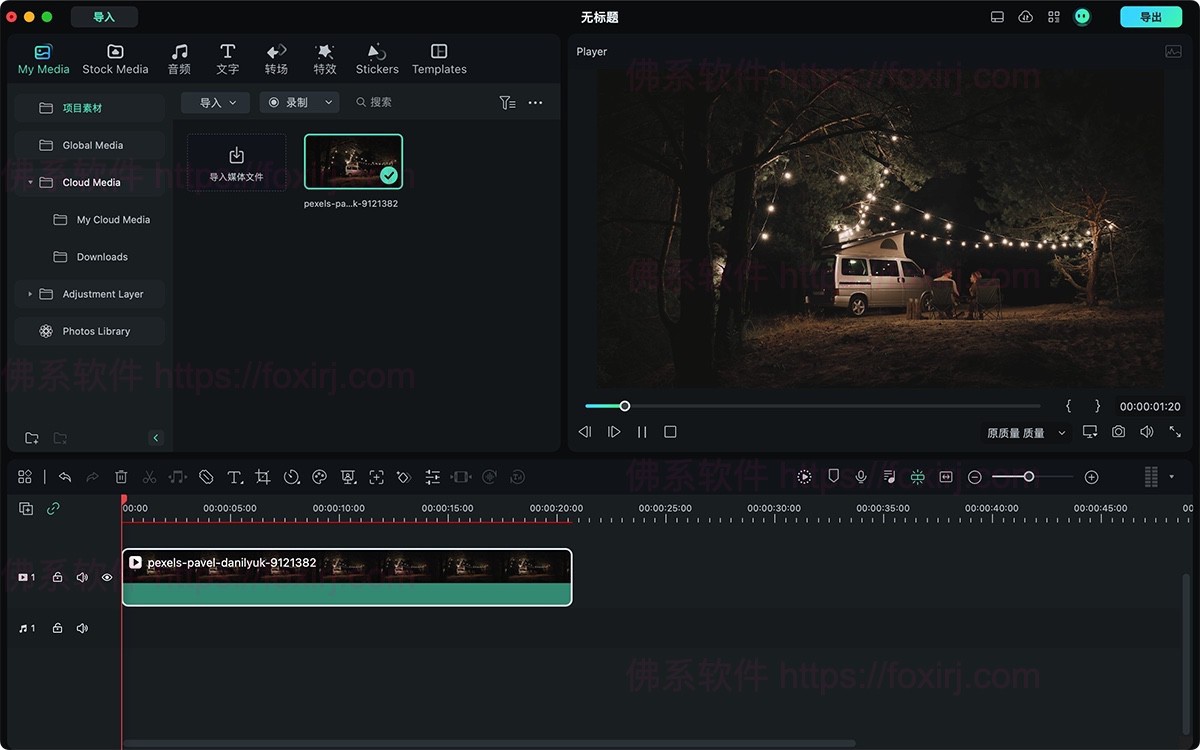This screenshot has height=750, width=1200.
Task: Open the Crop tool
Action: tap(262, 477)
